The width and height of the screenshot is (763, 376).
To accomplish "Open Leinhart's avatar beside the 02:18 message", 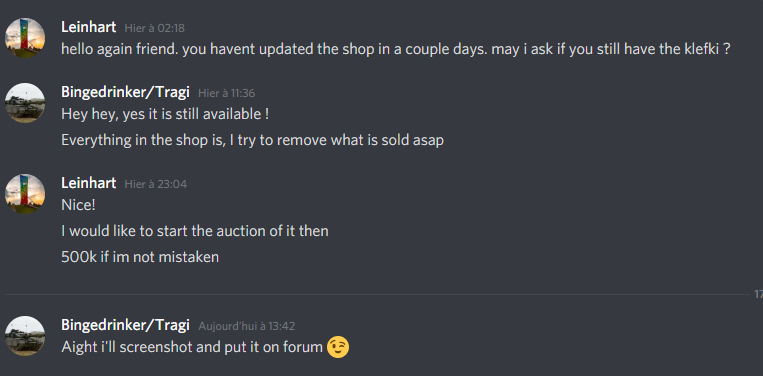I will [25, 38].
